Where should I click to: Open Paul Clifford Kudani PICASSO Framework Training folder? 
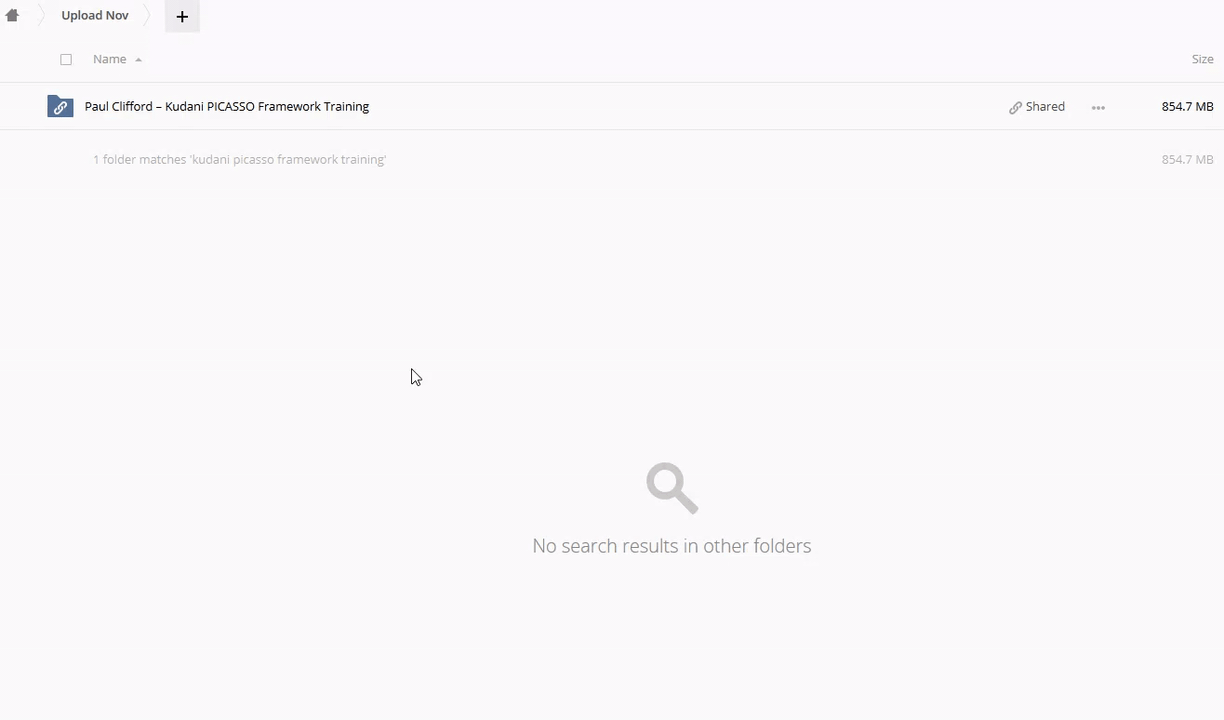pyautogui.click(x=227, y=107)
